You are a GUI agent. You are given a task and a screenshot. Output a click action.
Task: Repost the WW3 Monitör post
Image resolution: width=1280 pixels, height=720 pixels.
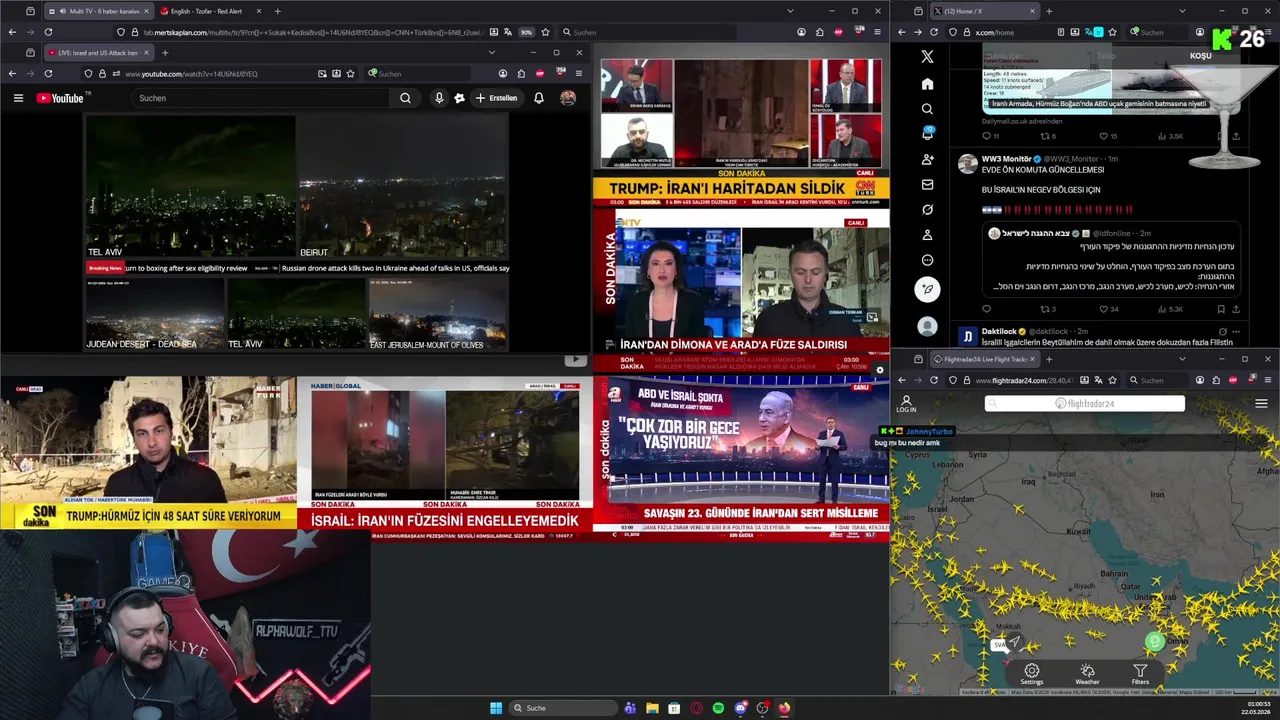click(x=1045, y=309)
